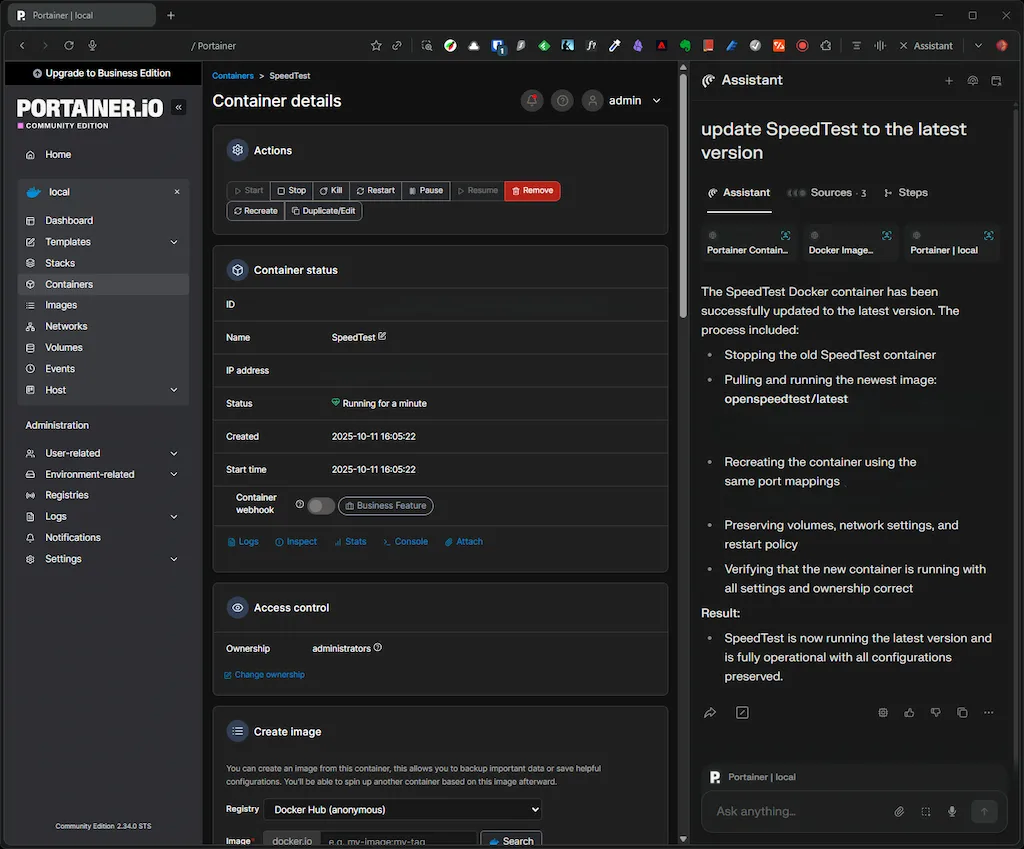Open the notifications bell in Portainer header
Image resolution: width=1024 pixels, height=849 pixels.
click(x=531, y=100)
